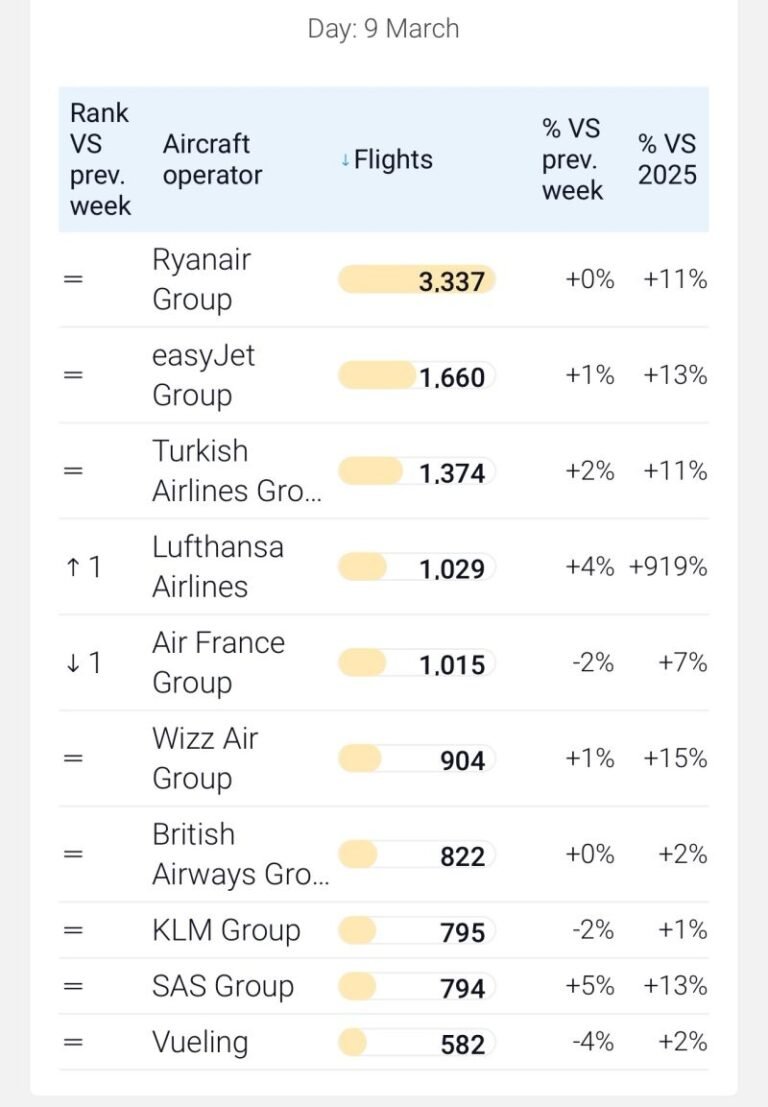Click Vueling equal-rank indicator
Viewport: 768px width, 1107px height.
tap(73, 1043)
